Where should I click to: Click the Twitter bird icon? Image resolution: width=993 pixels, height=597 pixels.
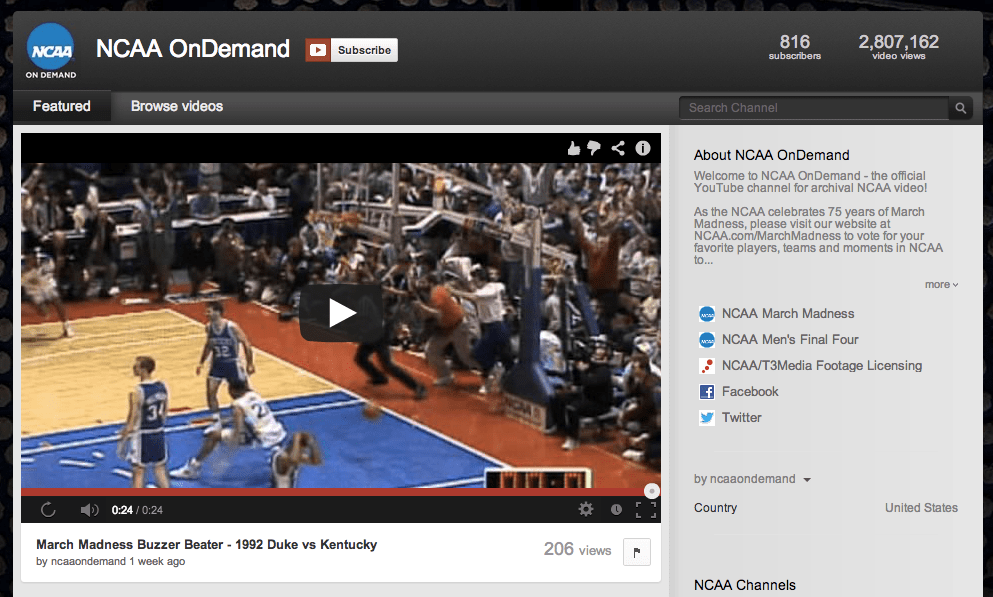coord(707,418)
